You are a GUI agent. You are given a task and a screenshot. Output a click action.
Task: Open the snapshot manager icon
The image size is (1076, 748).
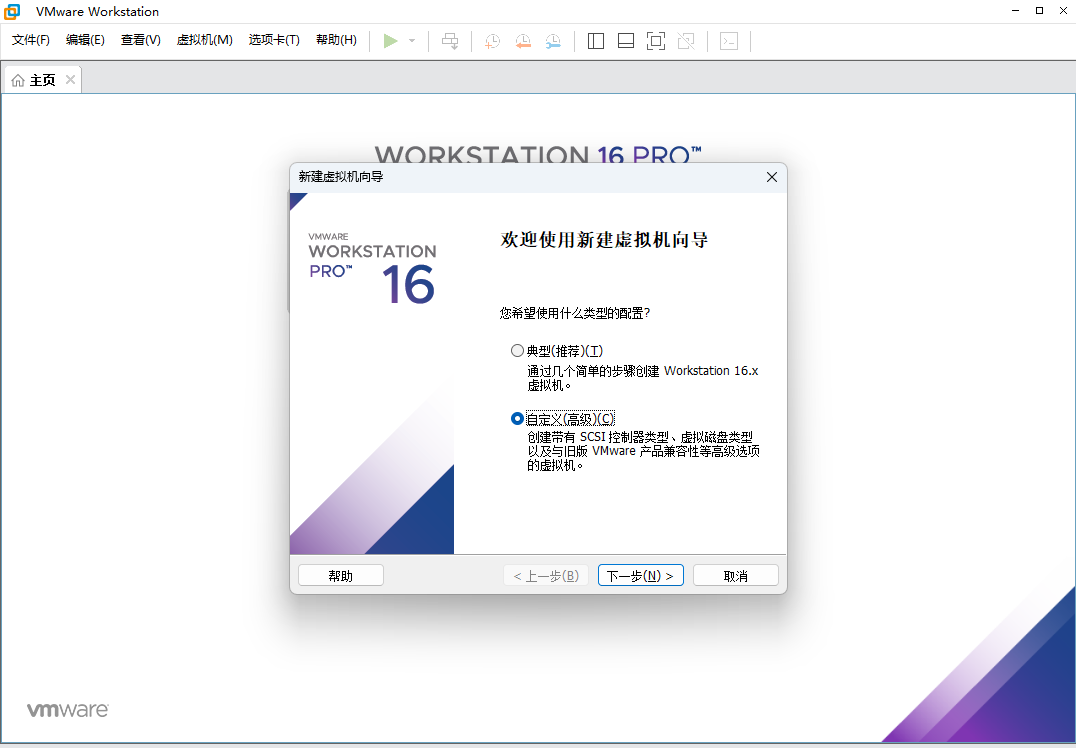(x=553, y=41)
